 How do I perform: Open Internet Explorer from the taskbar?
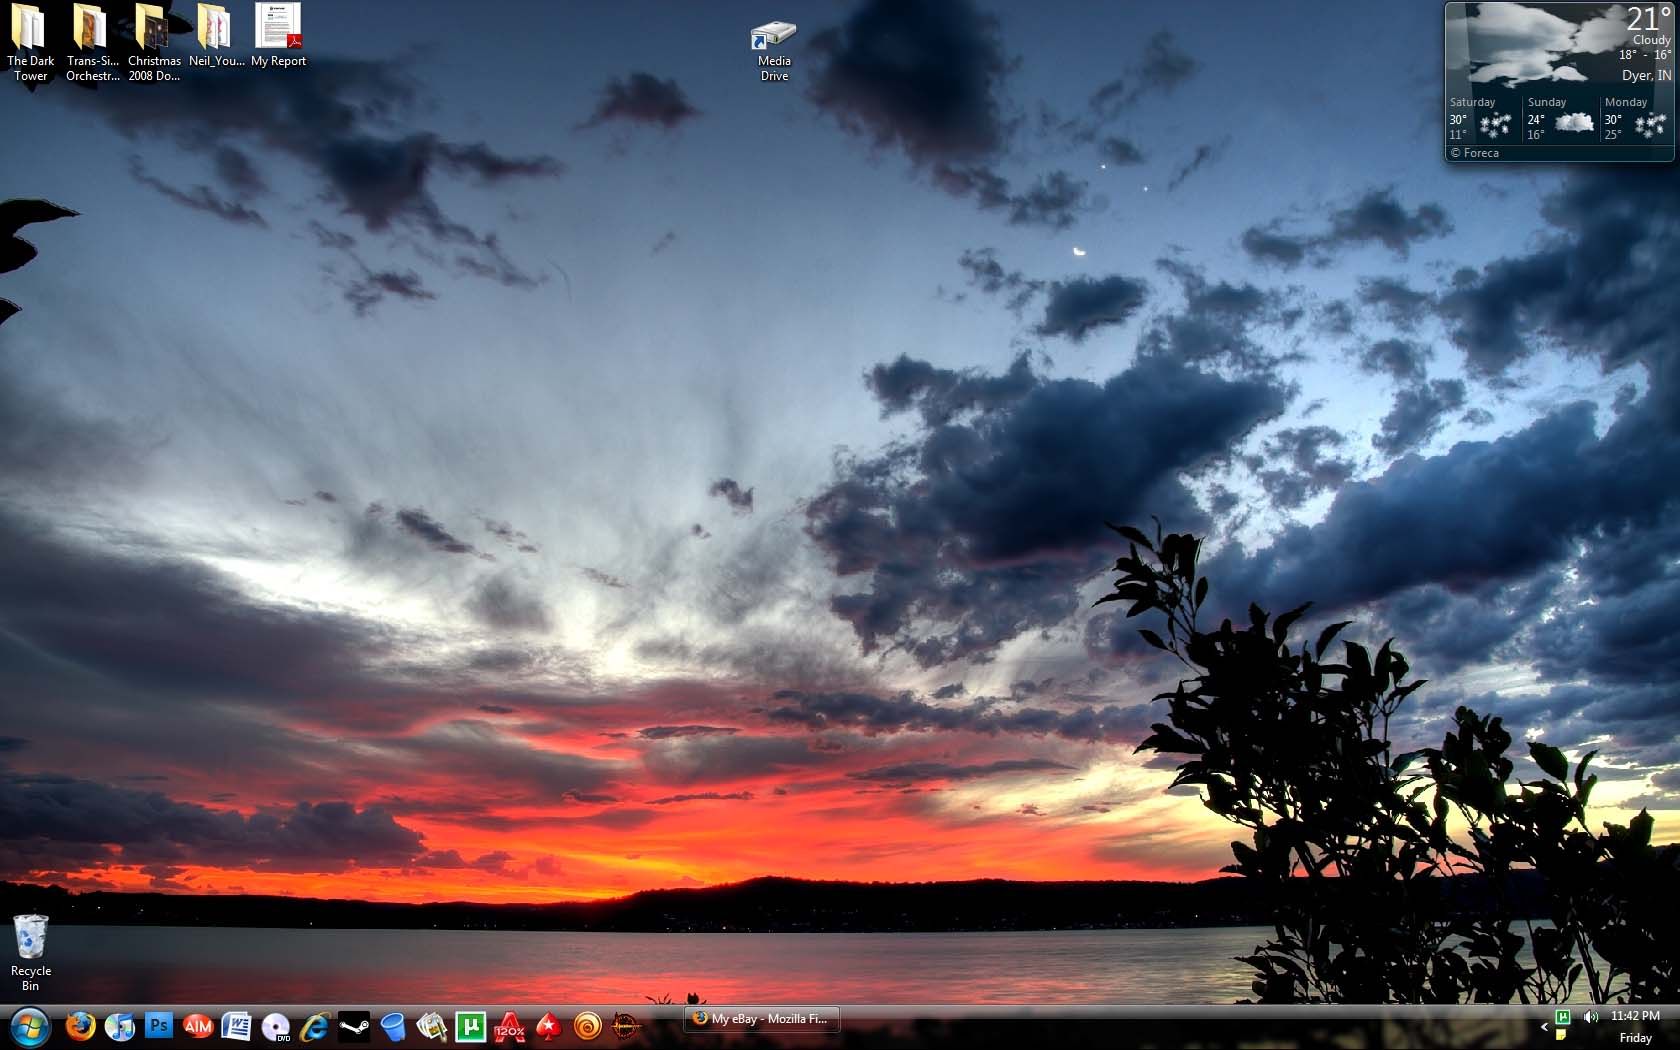point(315,1026)
